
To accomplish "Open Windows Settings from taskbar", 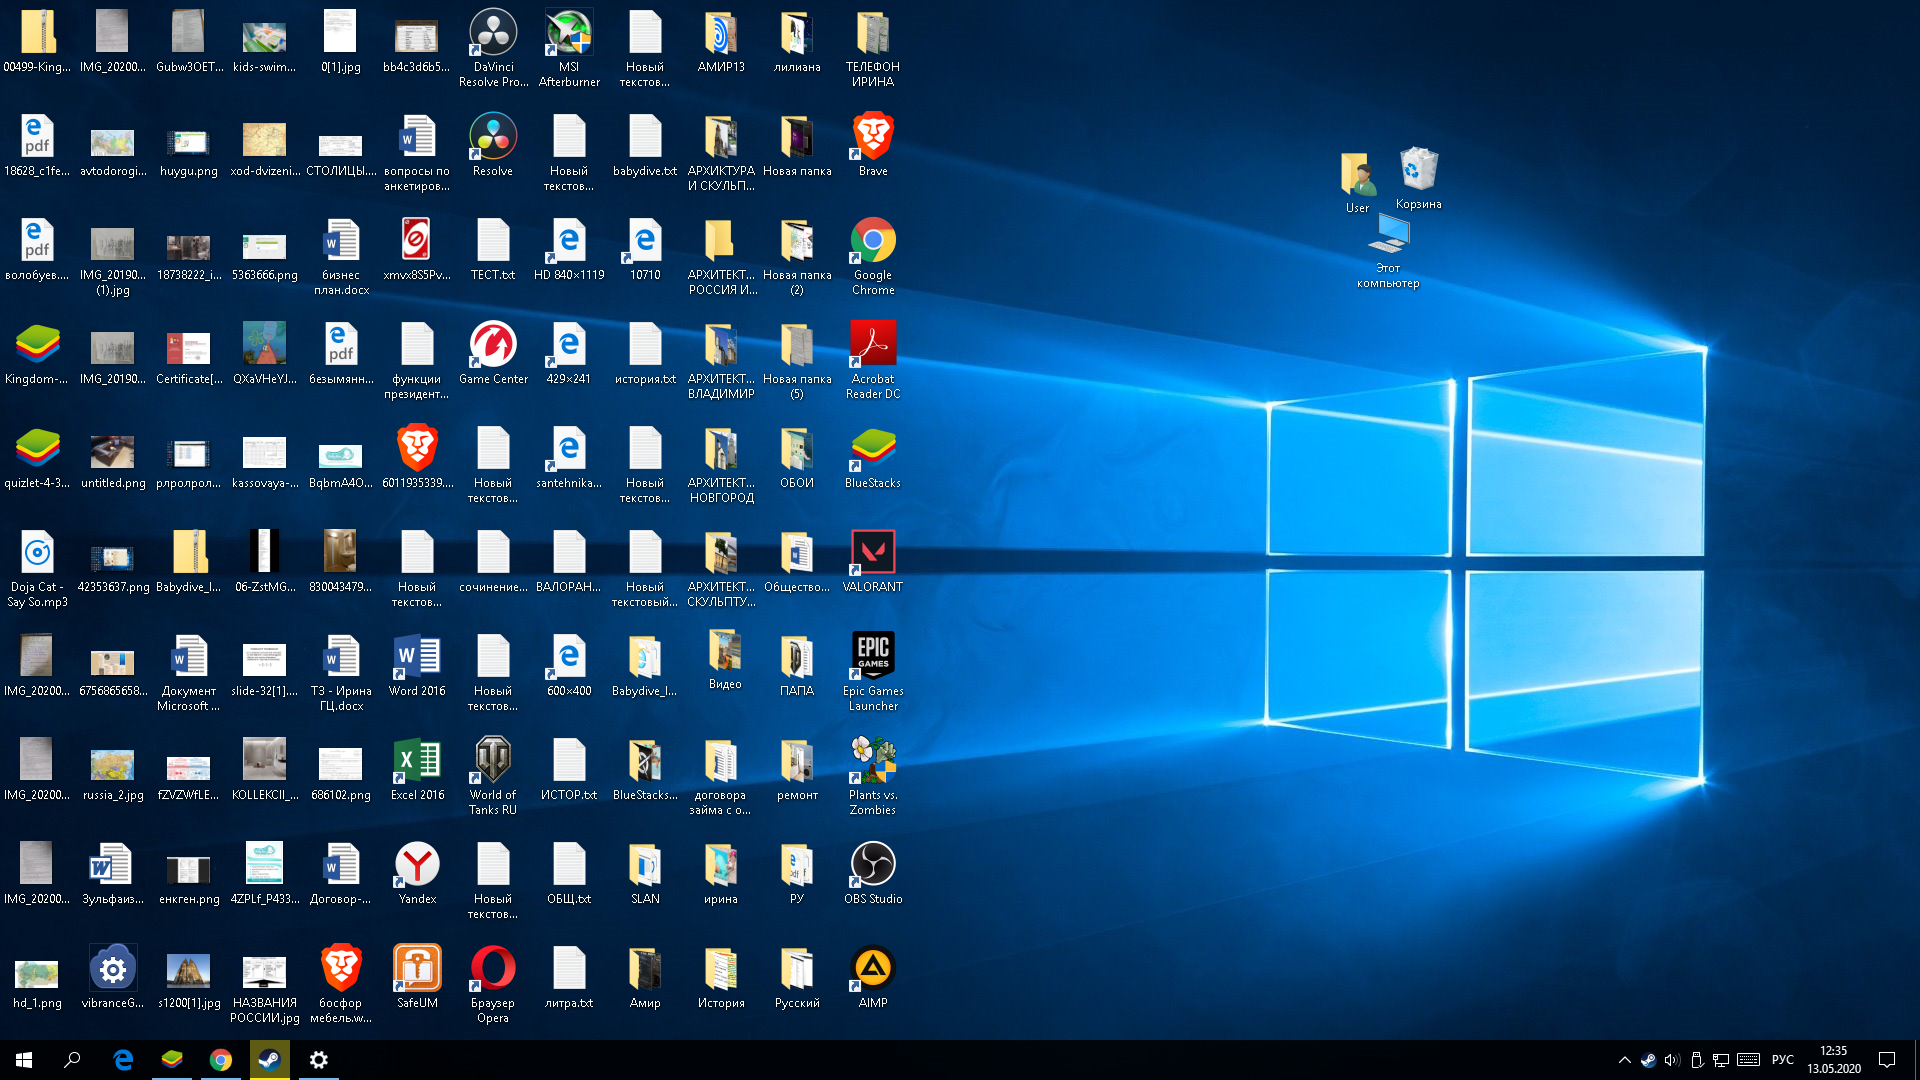I will (x=318, y=1059).
